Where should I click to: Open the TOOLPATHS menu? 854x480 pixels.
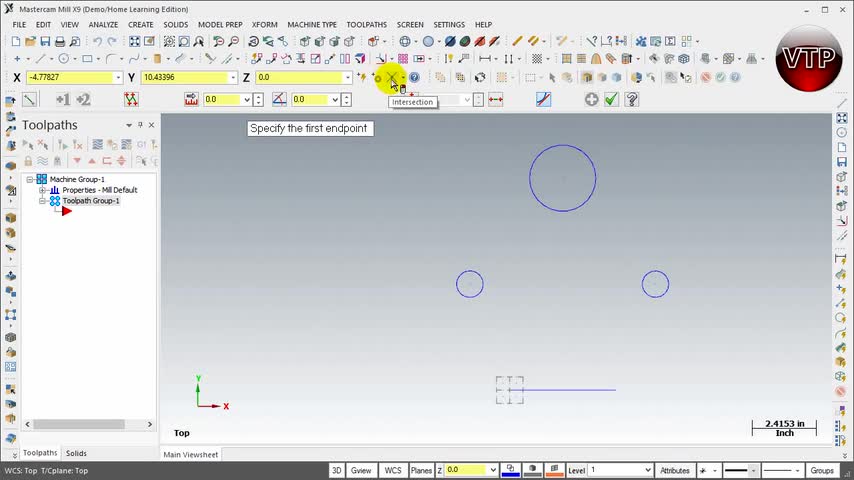[x=367, y=25]
